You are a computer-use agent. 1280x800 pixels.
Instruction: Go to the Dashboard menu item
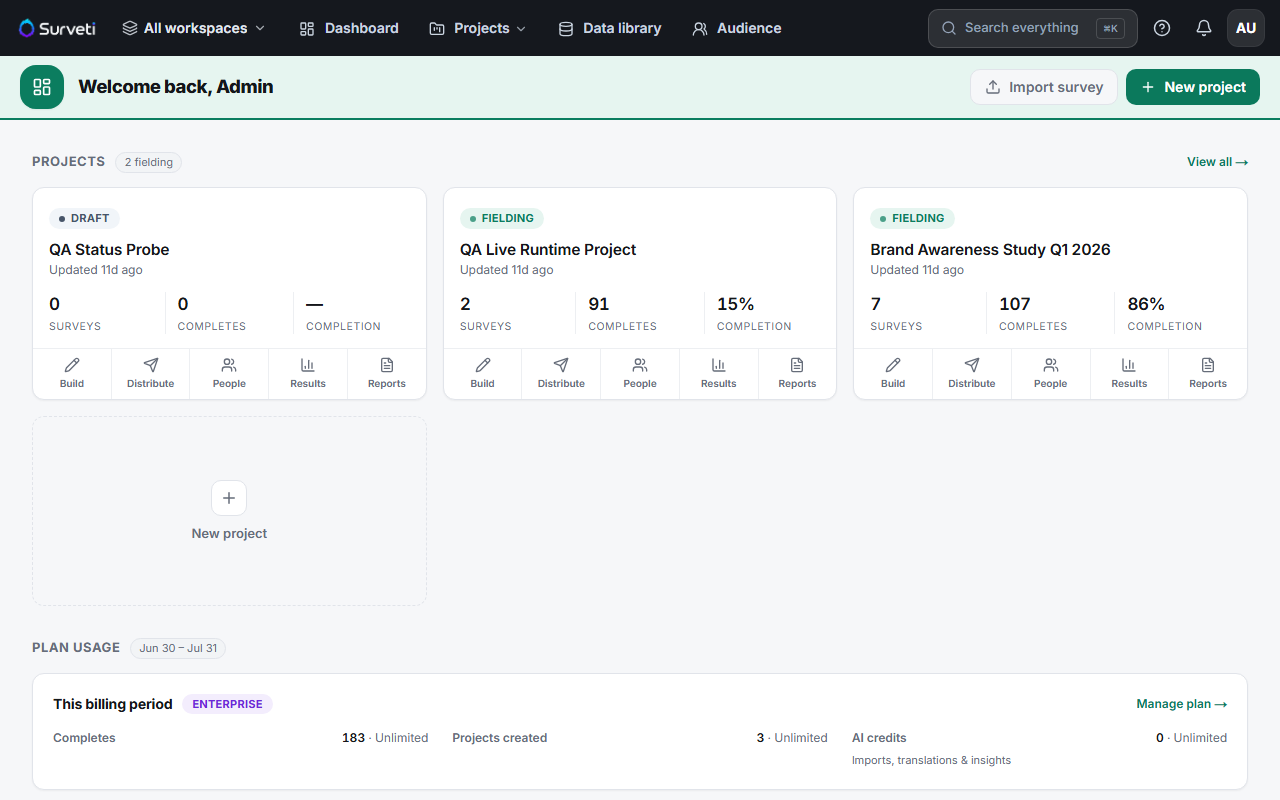pos(349,28)
